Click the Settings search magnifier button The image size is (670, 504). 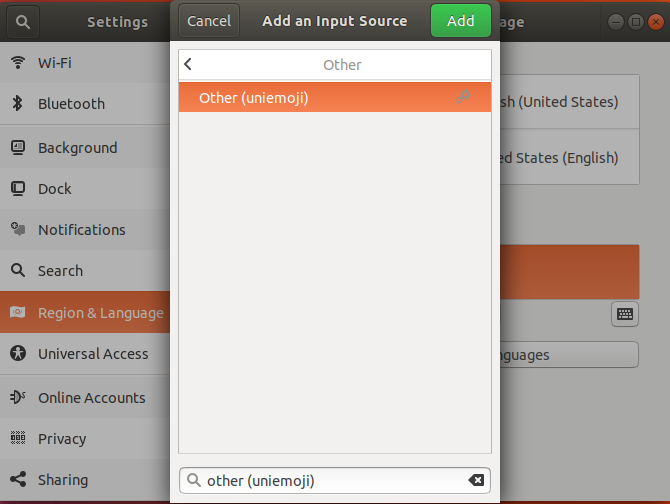tap(24, 21)
